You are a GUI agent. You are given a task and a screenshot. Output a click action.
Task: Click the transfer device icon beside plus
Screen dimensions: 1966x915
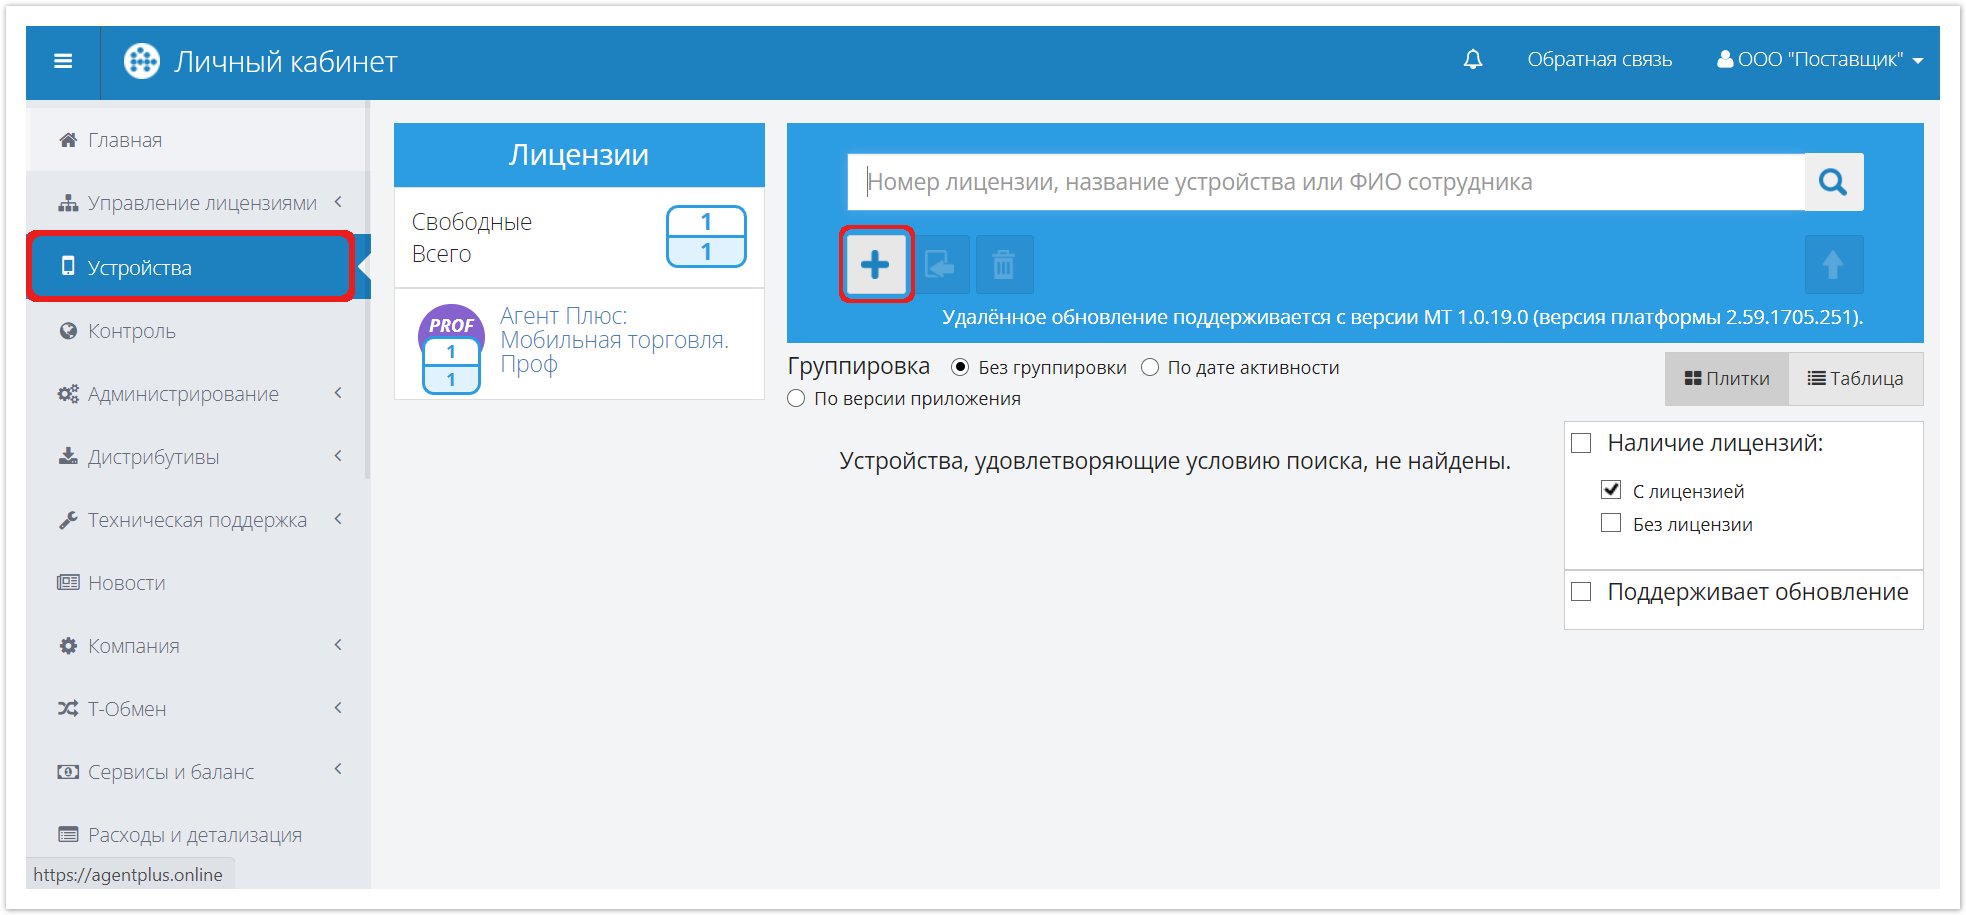click(940, 265)
